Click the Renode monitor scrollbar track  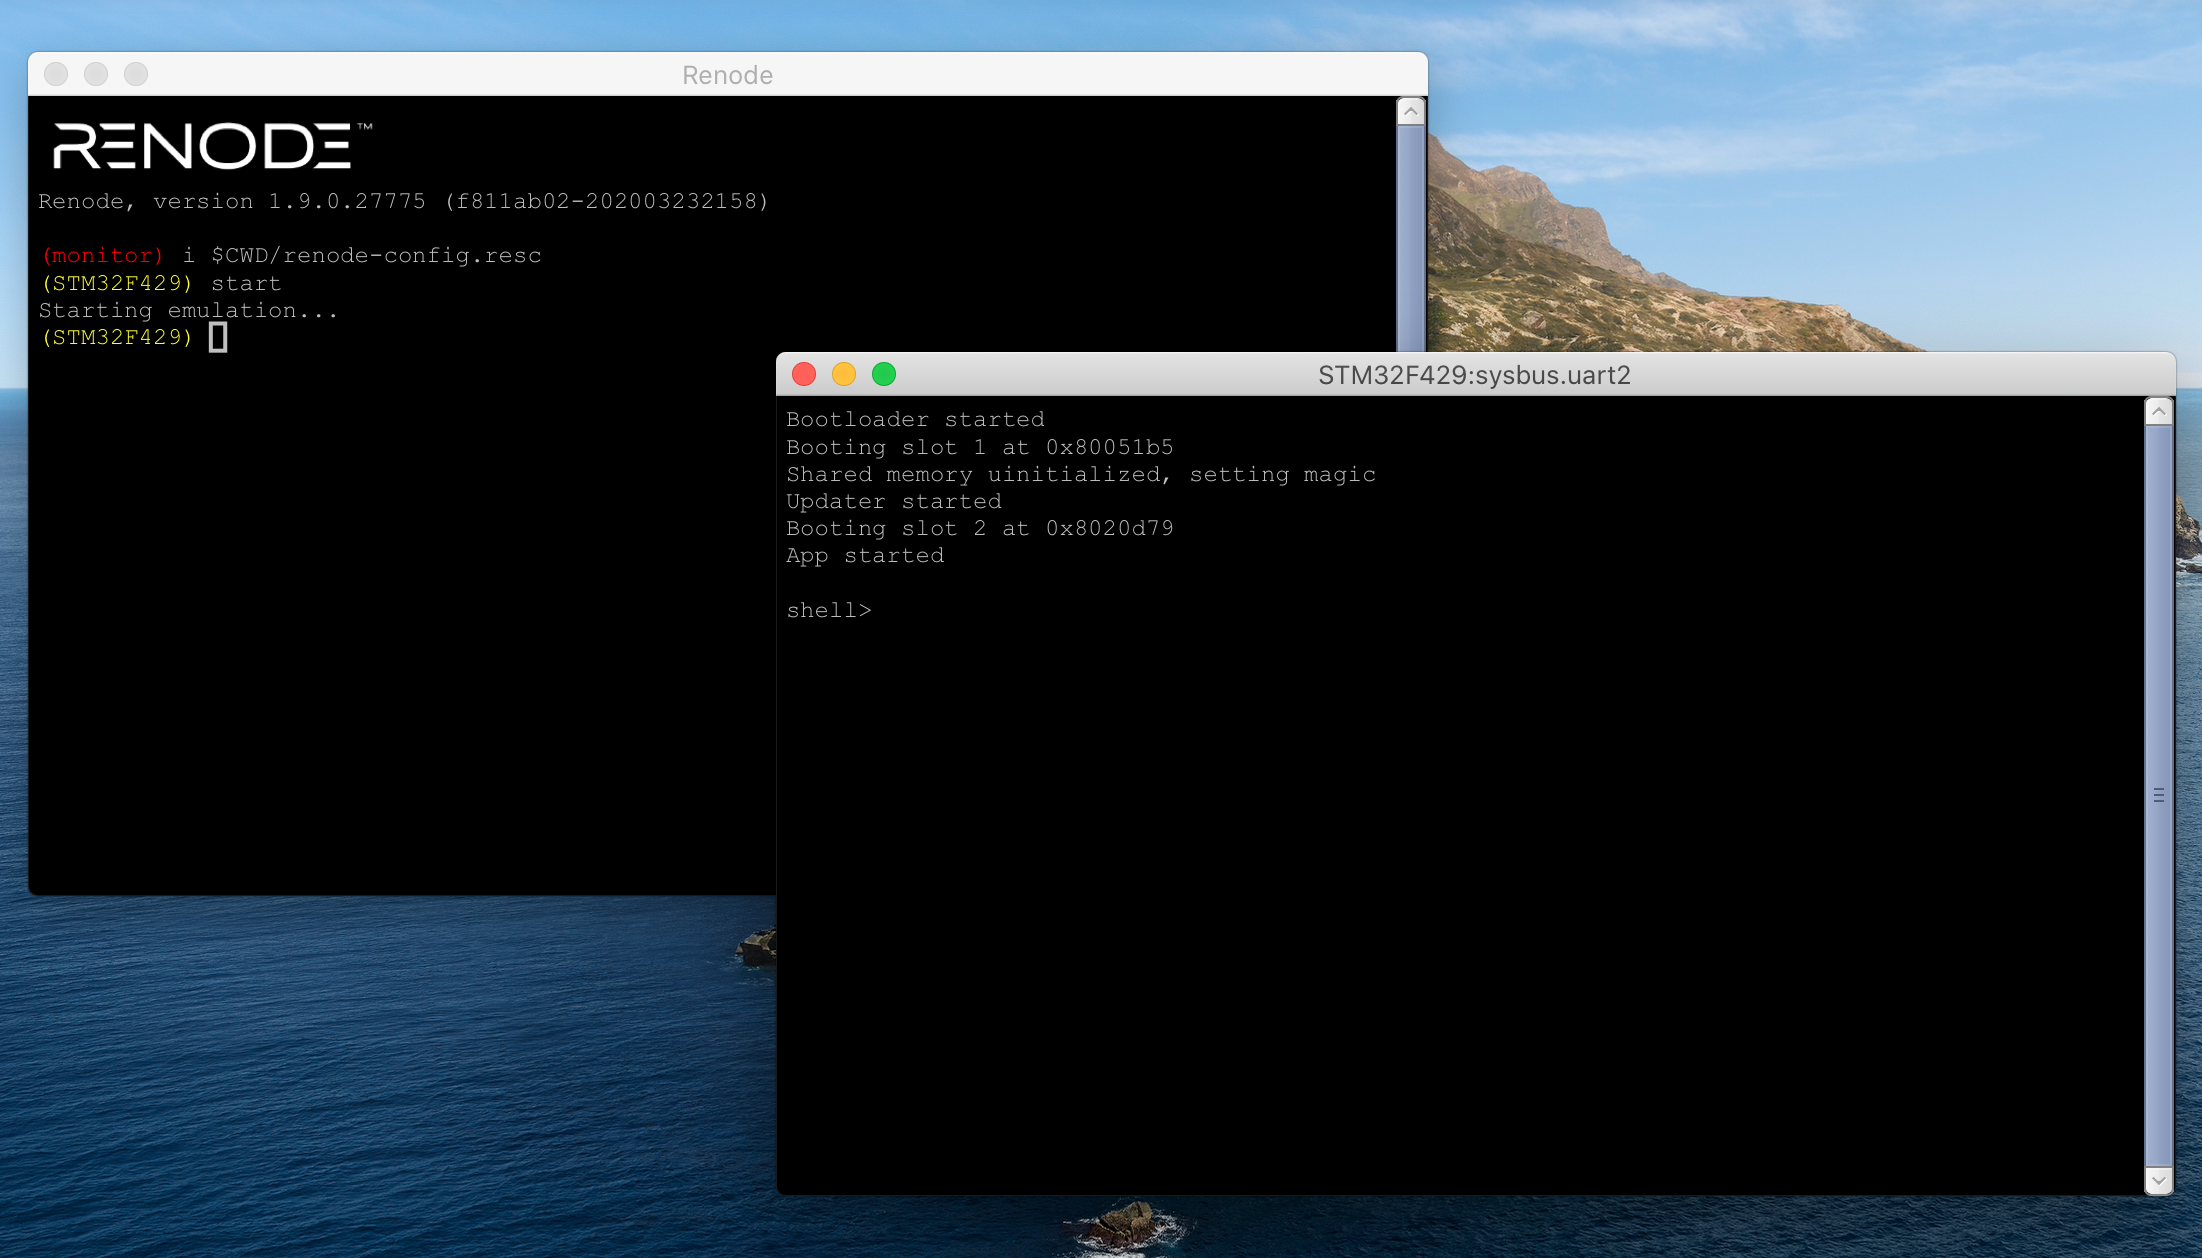pyautogui.click(x=1410, y=240)
